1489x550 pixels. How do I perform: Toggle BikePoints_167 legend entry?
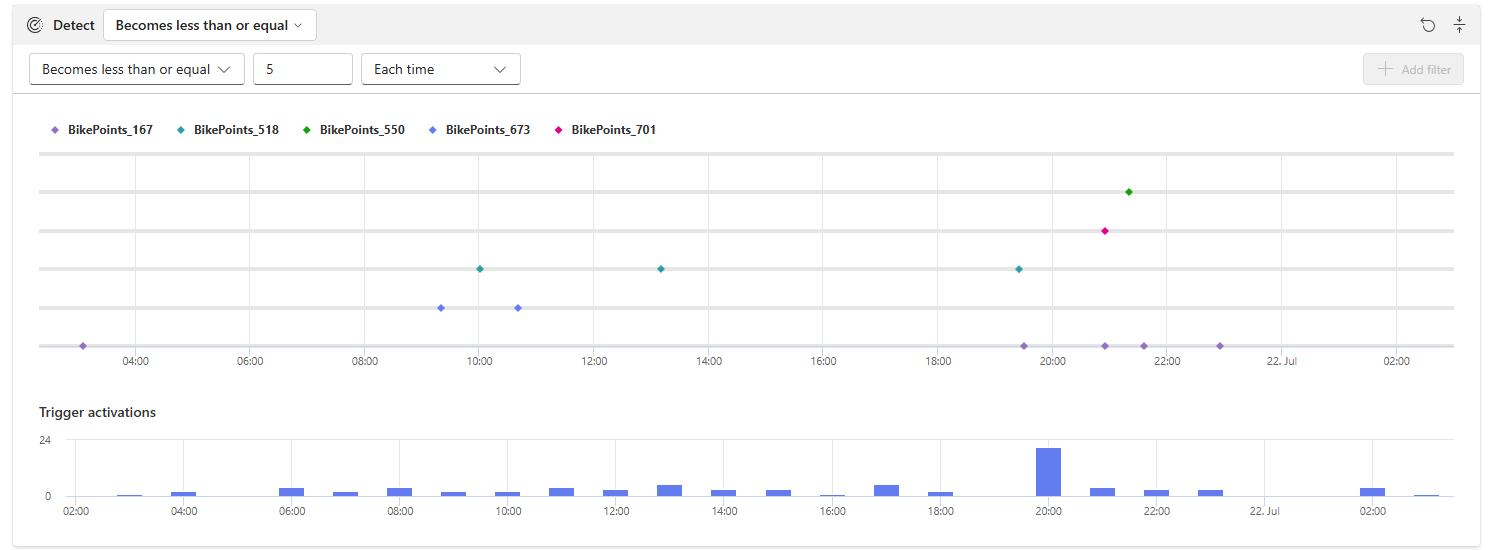[102, 130]
